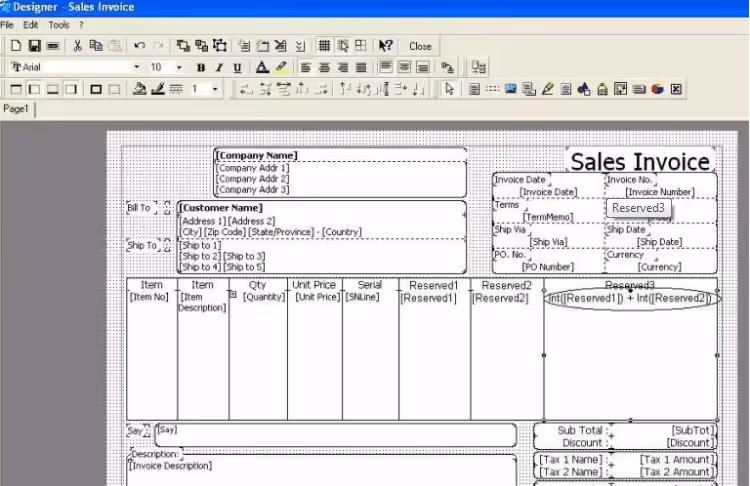Click the group objects icon
The height and width of the screenshot is (486, 750).
pyautogui.click(x=220, y=46)
